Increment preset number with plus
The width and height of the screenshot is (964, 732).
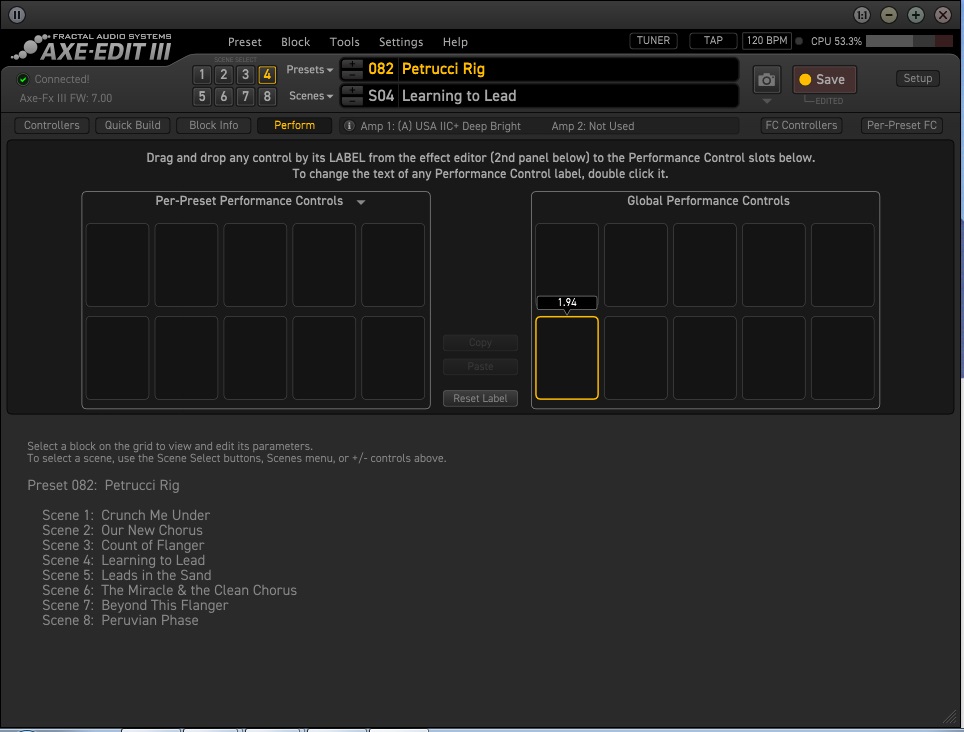352,63
